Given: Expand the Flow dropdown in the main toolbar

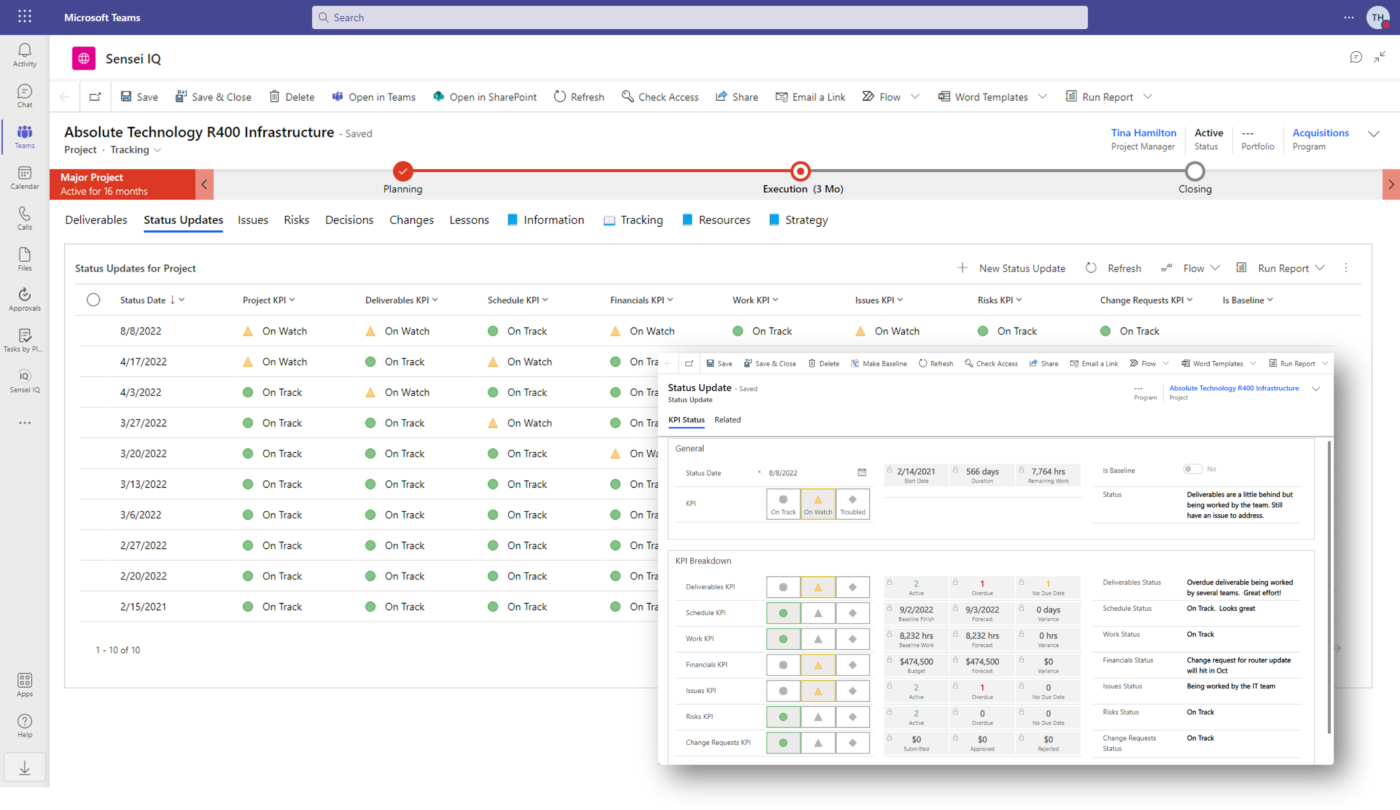Looking at the screenshot, I should (913, 97).
